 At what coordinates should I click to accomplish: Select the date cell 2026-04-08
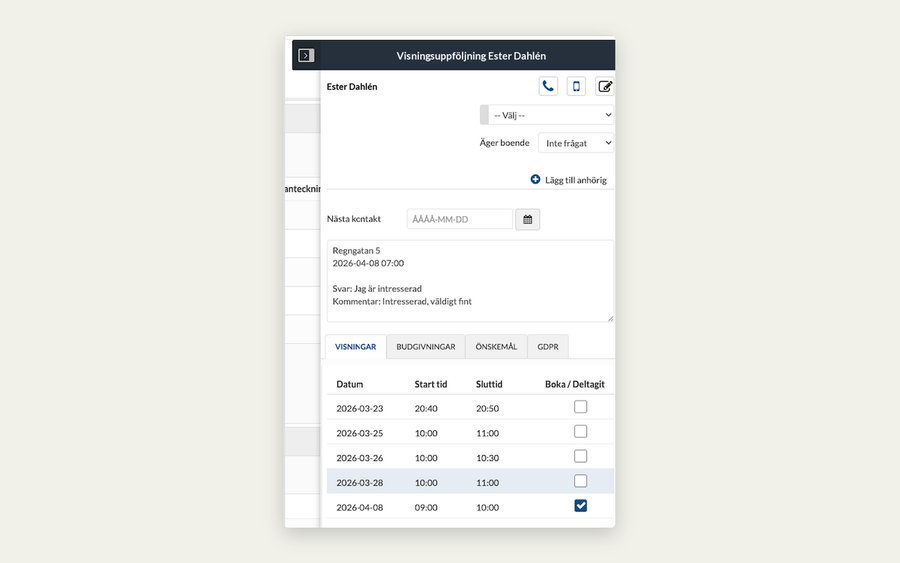[359, 507]
